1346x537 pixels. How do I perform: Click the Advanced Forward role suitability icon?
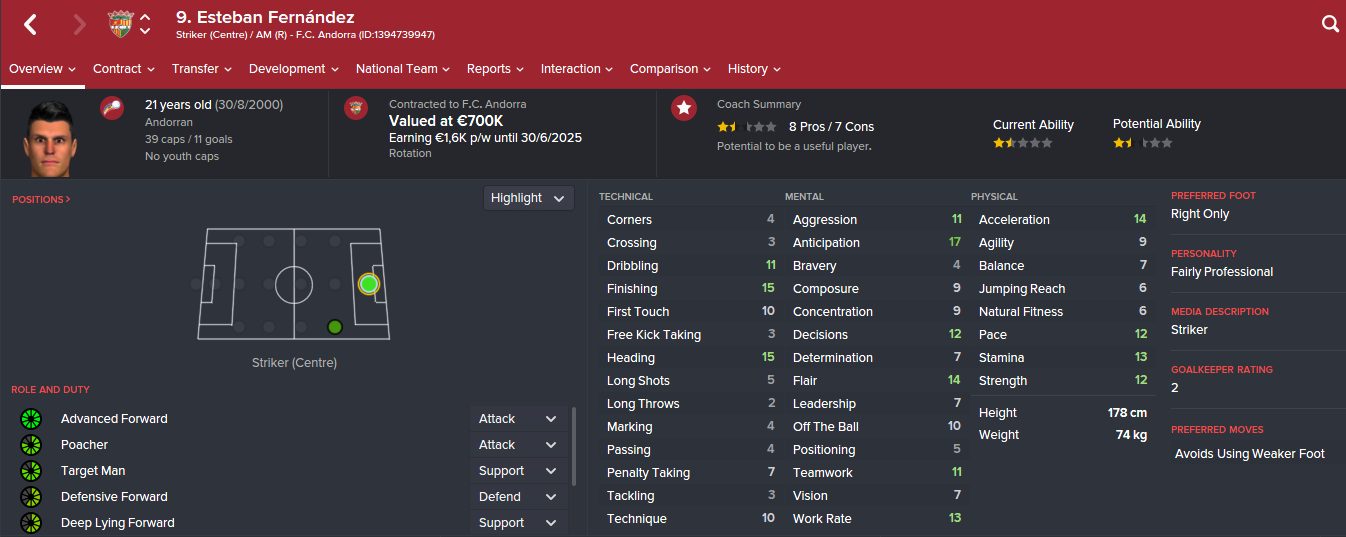click(x=31, y=419)
